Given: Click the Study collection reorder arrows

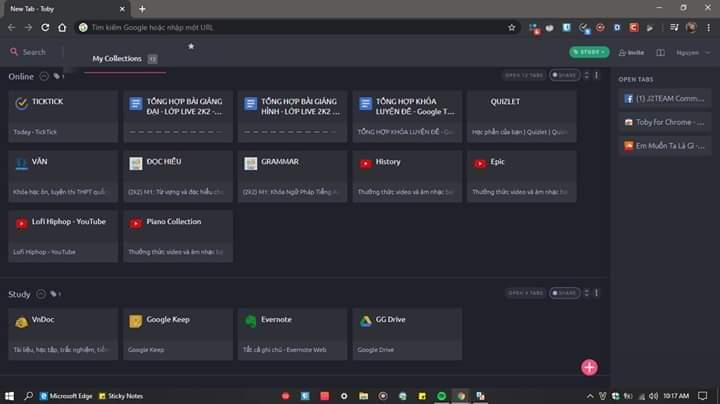Looking at the screenshot, I should coord(586,292).
